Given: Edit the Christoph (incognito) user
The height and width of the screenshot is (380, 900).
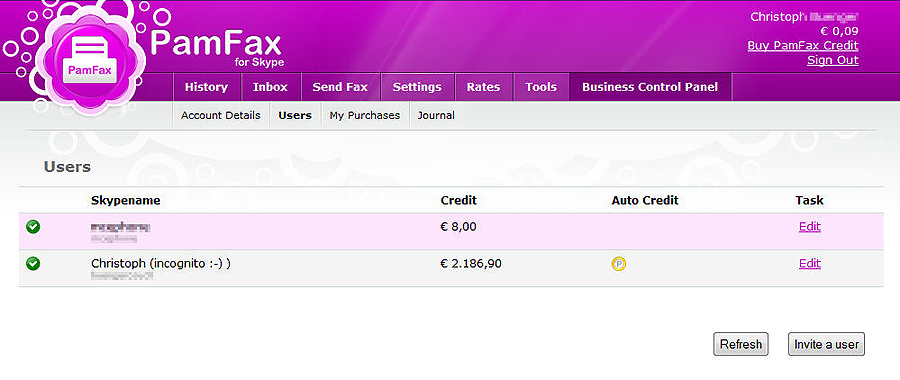Looking at the screenshot, I should pos(810,263).
